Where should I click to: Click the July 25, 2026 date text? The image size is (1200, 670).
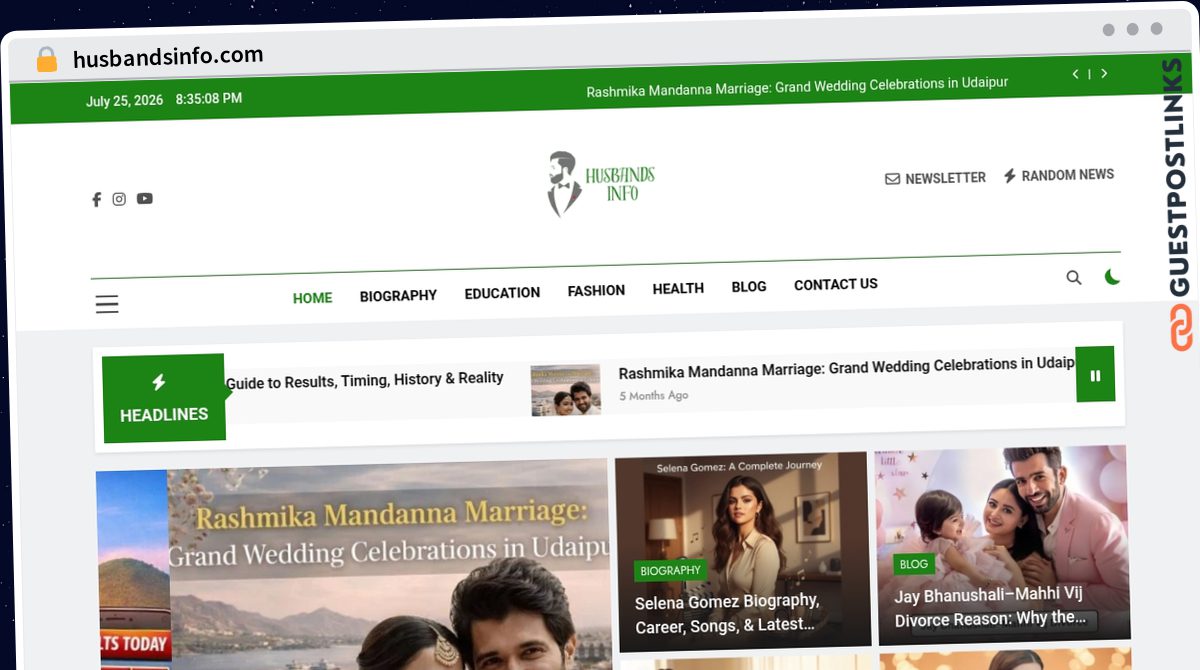124,101
